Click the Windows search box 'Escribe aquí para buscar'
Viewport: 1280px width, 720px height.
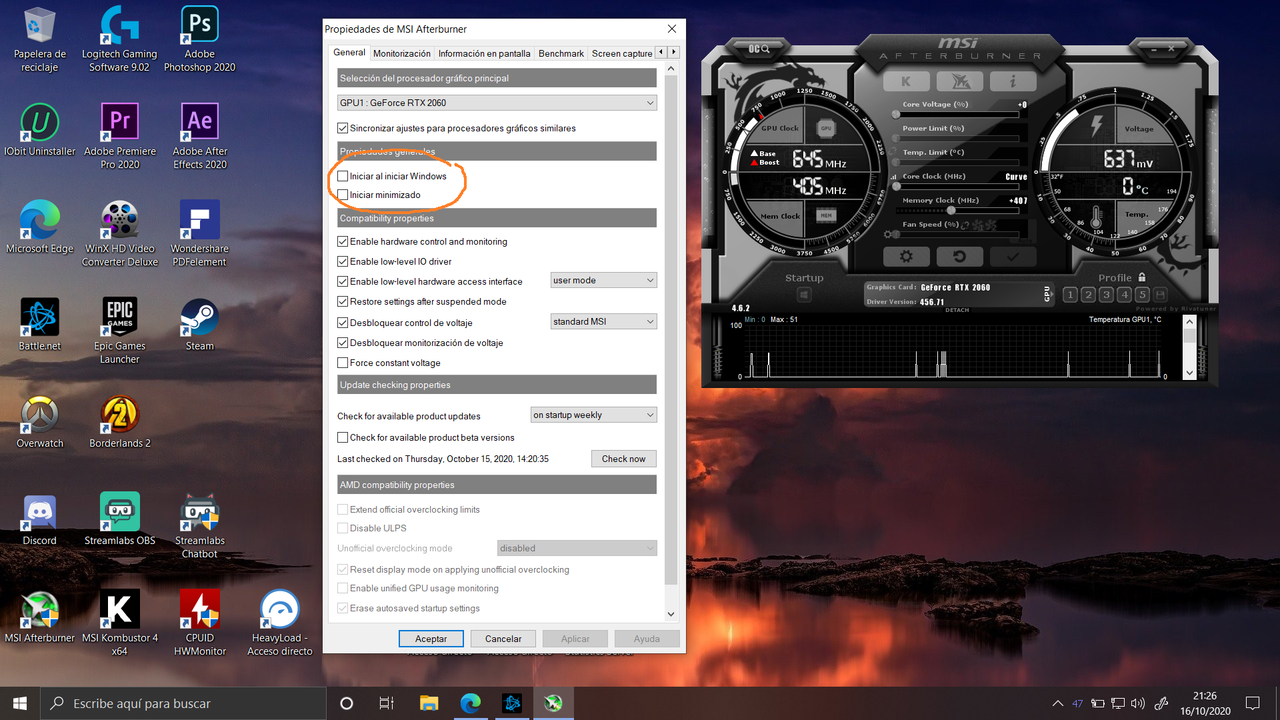[x=181, y=703]
